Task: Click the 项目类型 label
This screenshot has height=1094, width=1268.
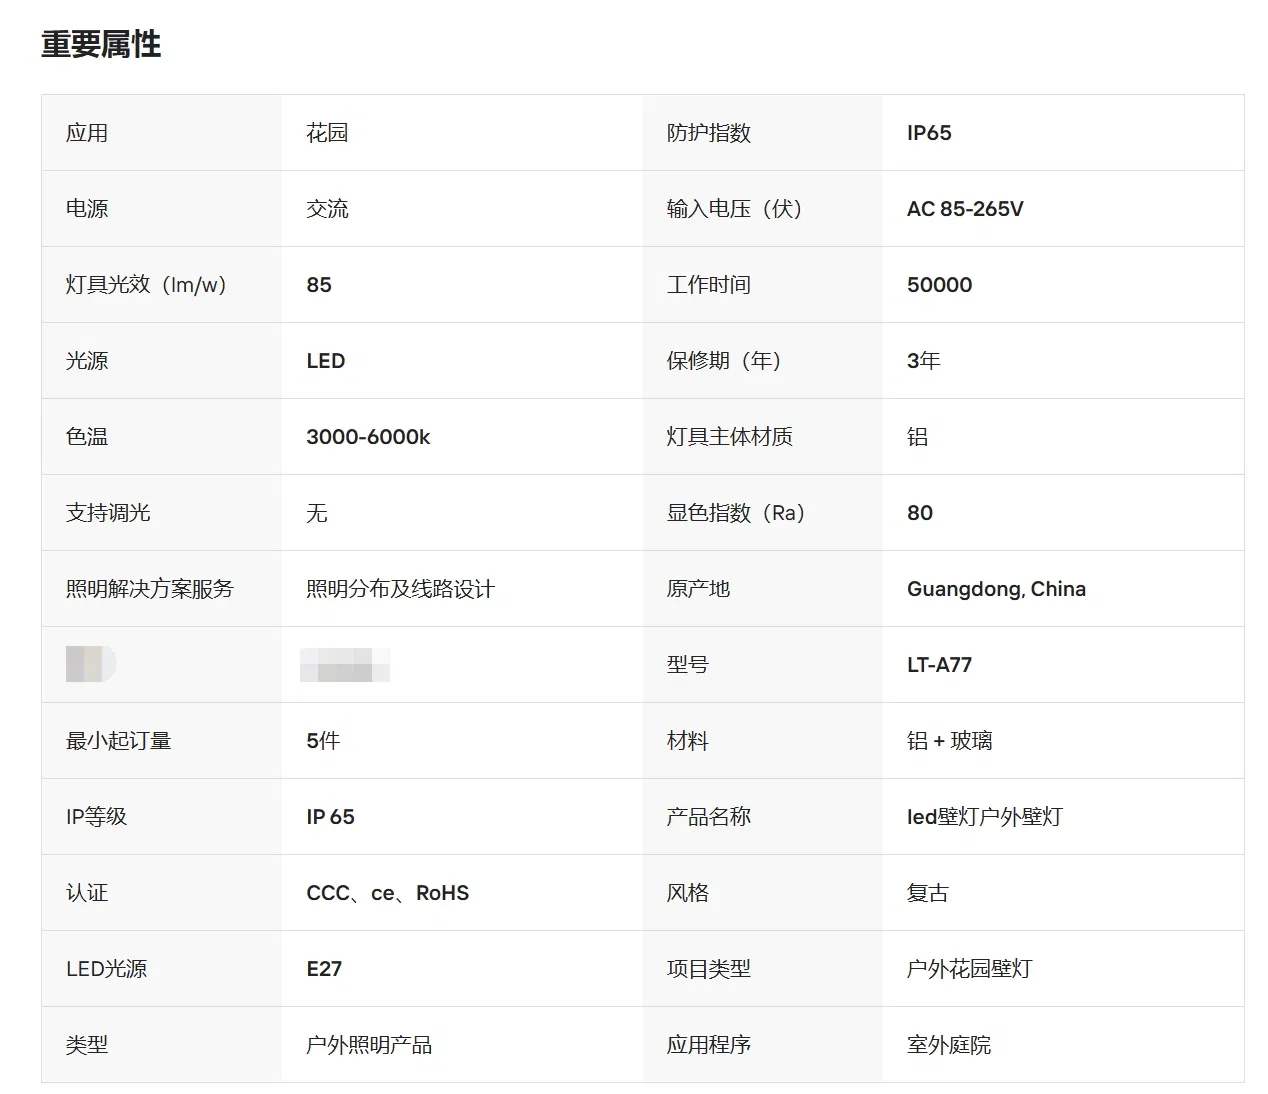Action: click(709, 969)
